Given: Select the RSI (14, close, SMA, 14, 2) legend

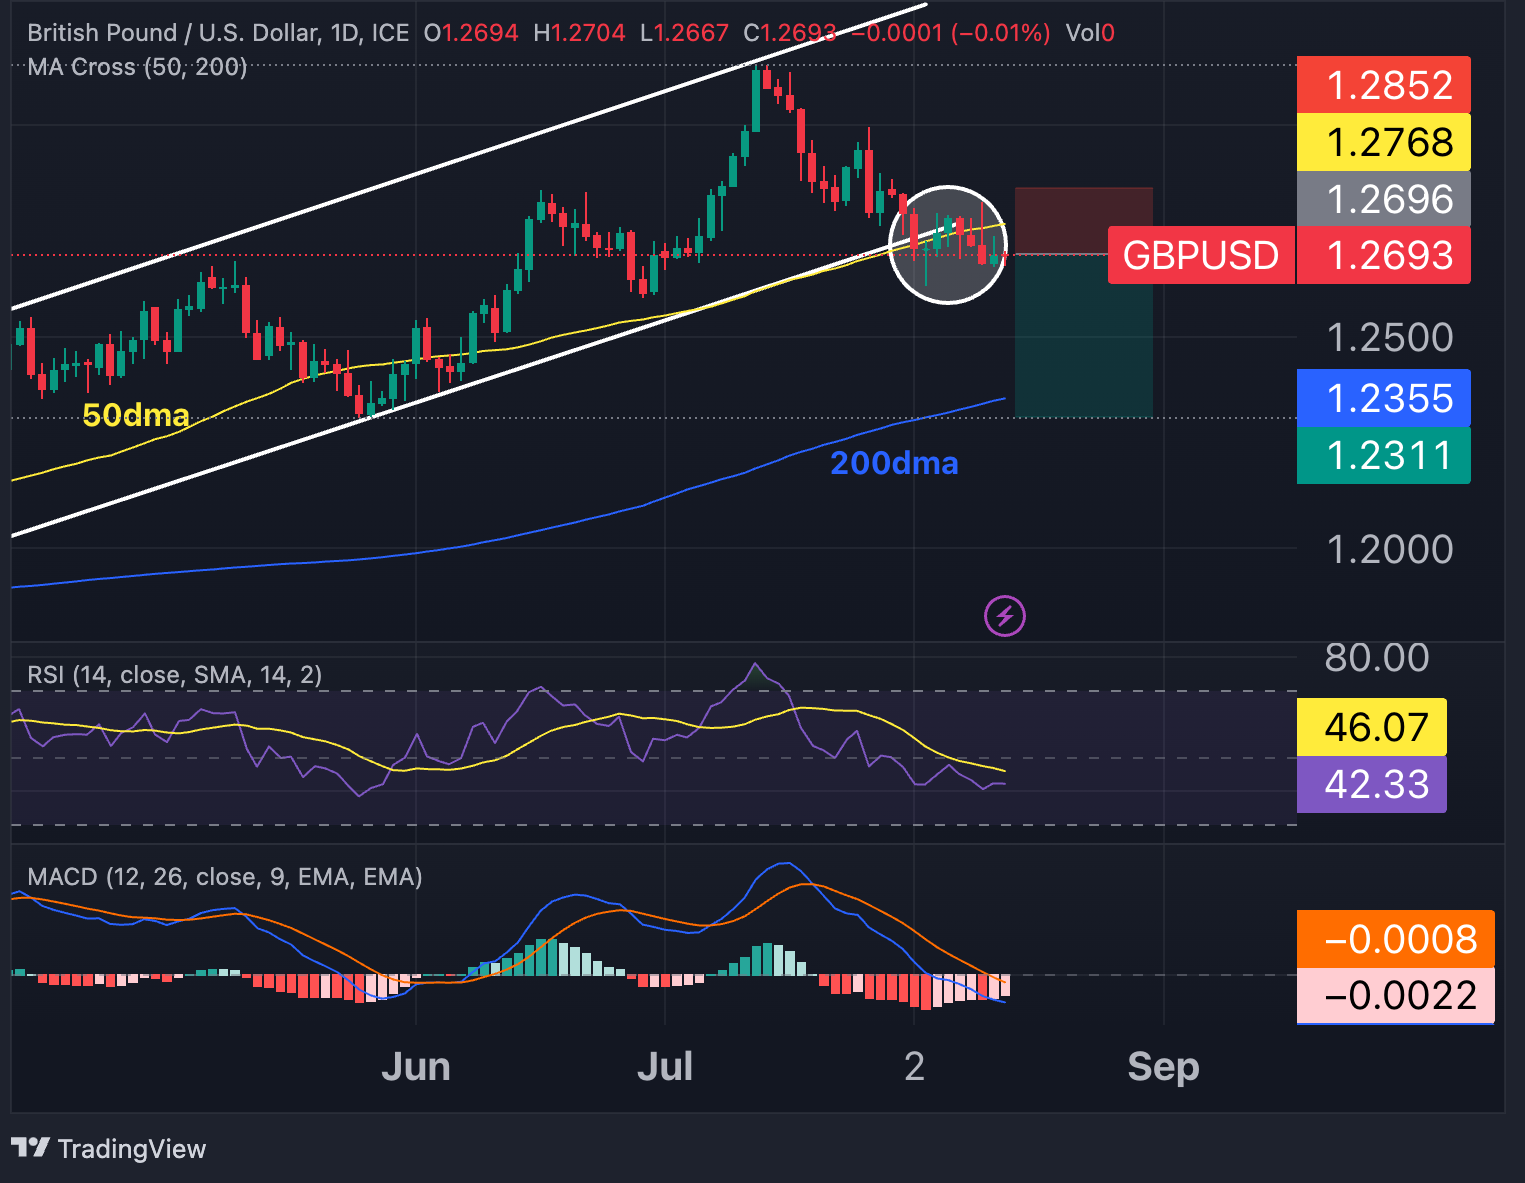Looking at the screenshot, I should pos(175,675).
